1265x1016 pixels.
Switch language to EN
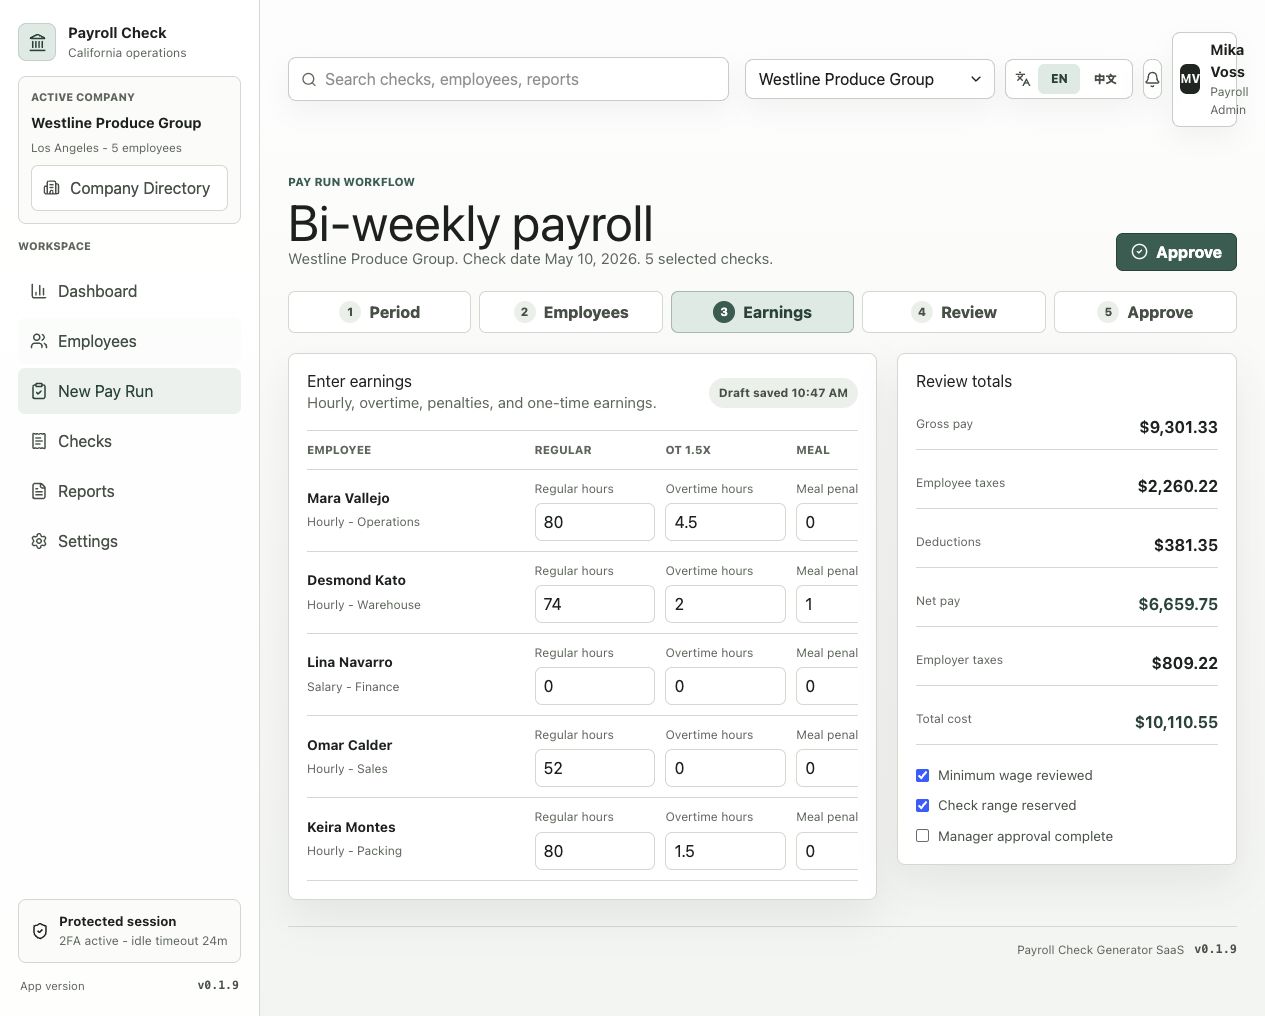1059,79
